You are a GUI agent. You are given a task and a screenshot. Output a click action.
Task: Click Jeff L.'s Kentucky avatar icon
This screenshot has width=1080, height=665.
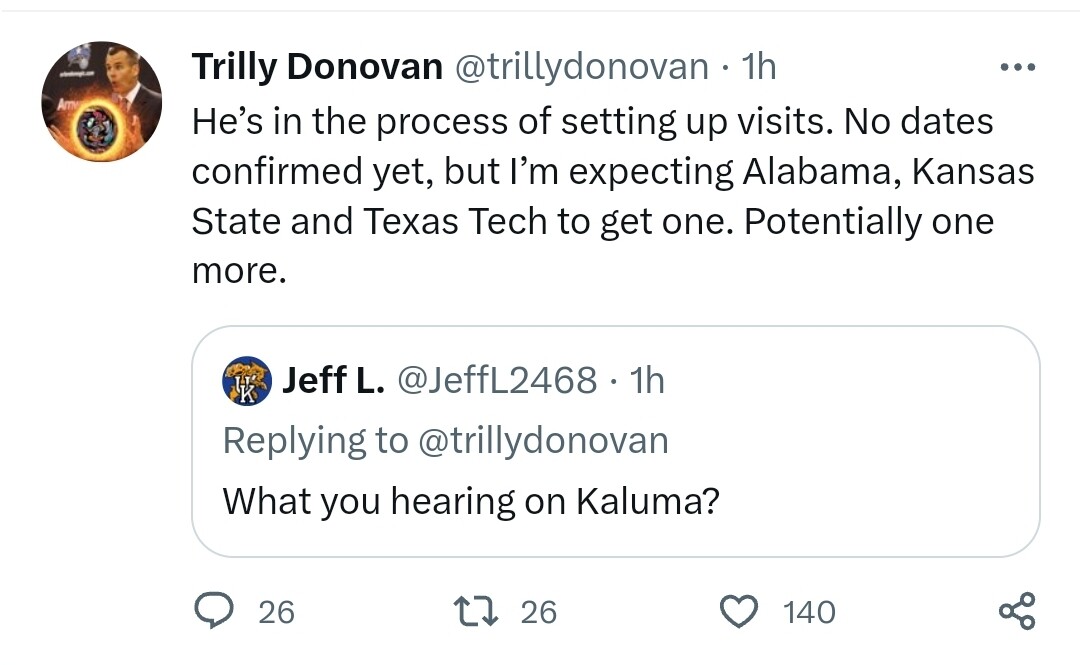[246, 381]
